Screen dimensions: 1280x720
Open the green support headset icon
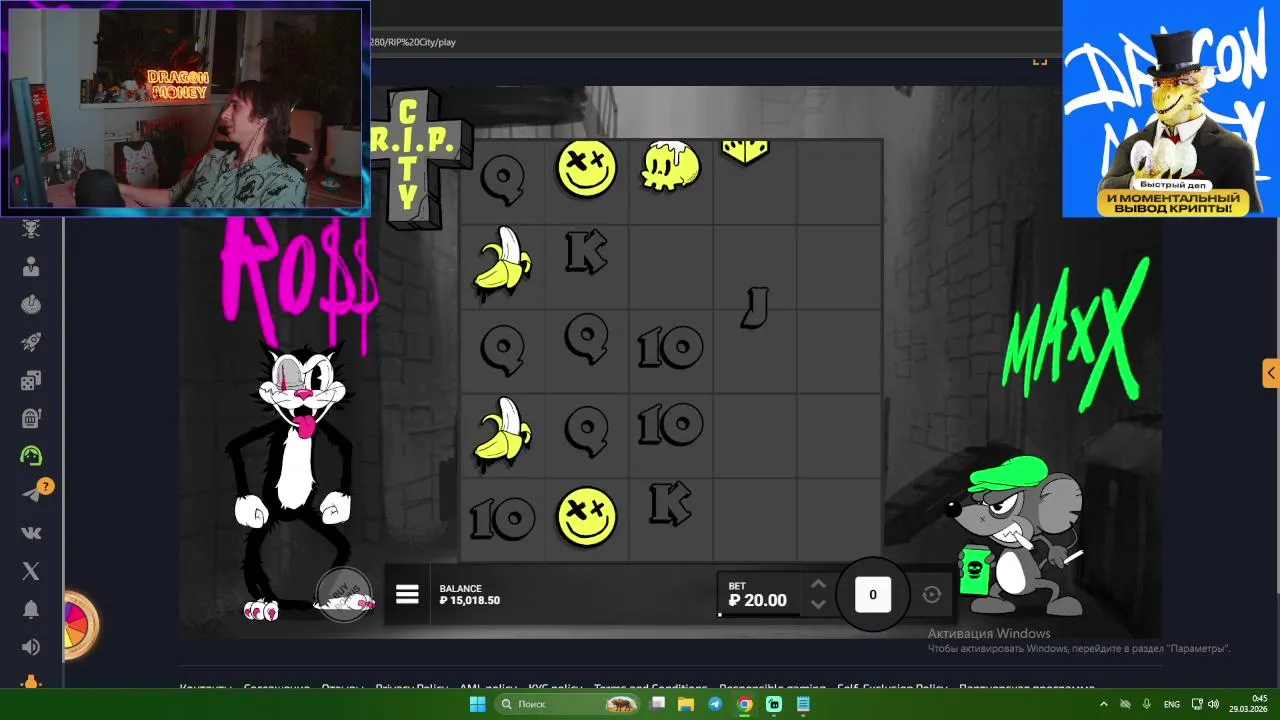(x=31, y=456)
